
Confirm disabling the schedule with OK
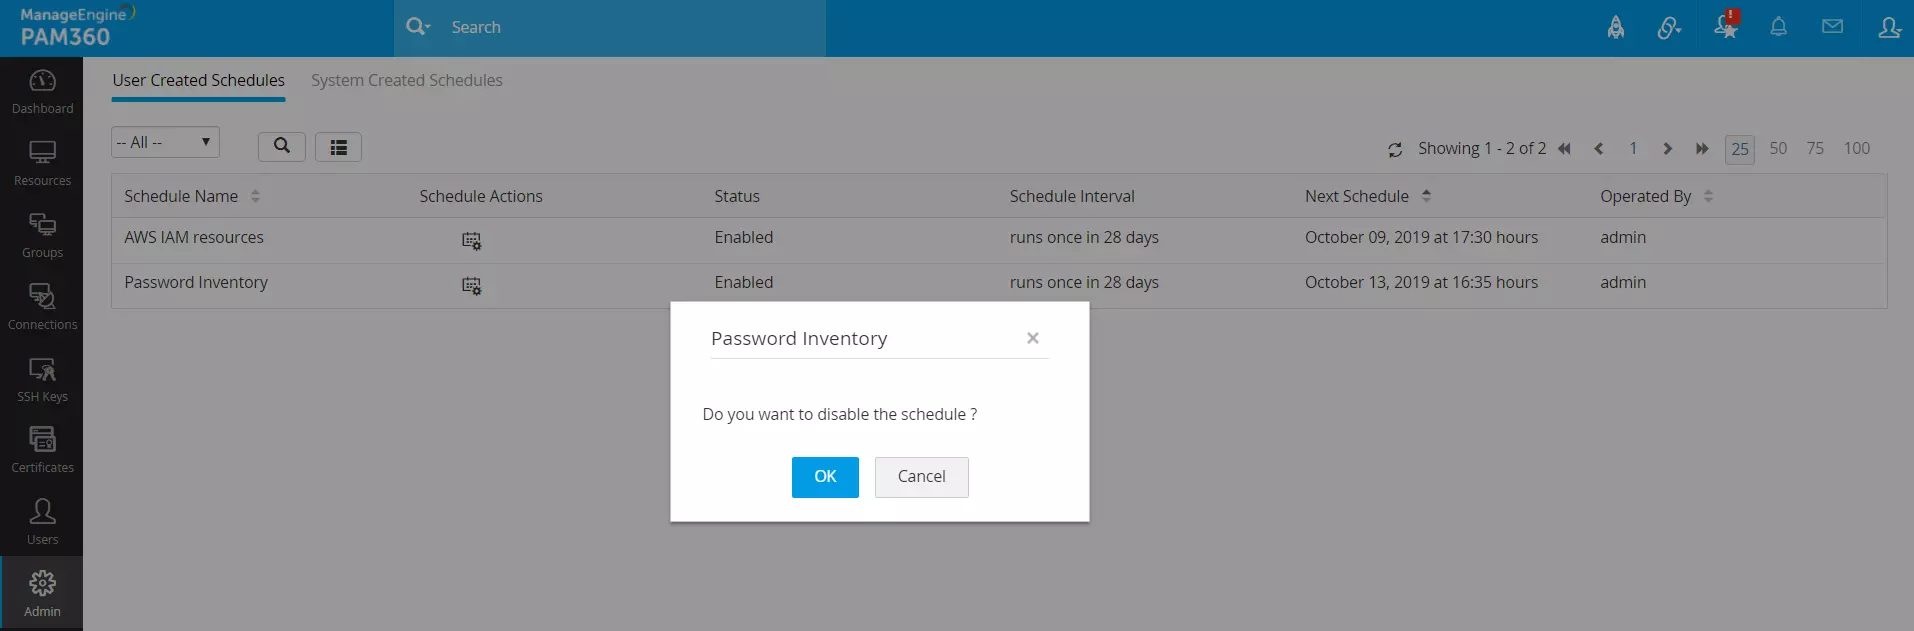coord(824,477)
